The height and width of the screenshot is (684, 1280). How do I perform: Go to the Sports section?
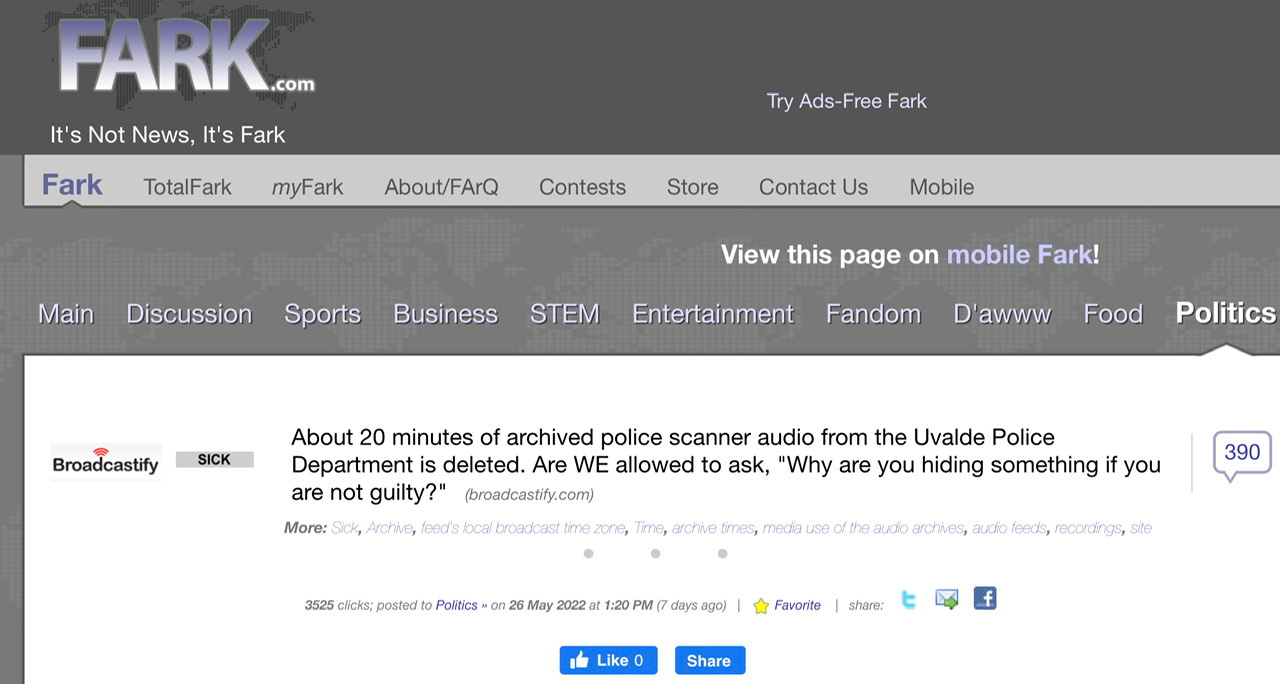pyautogui.click(x=322, y=314)
